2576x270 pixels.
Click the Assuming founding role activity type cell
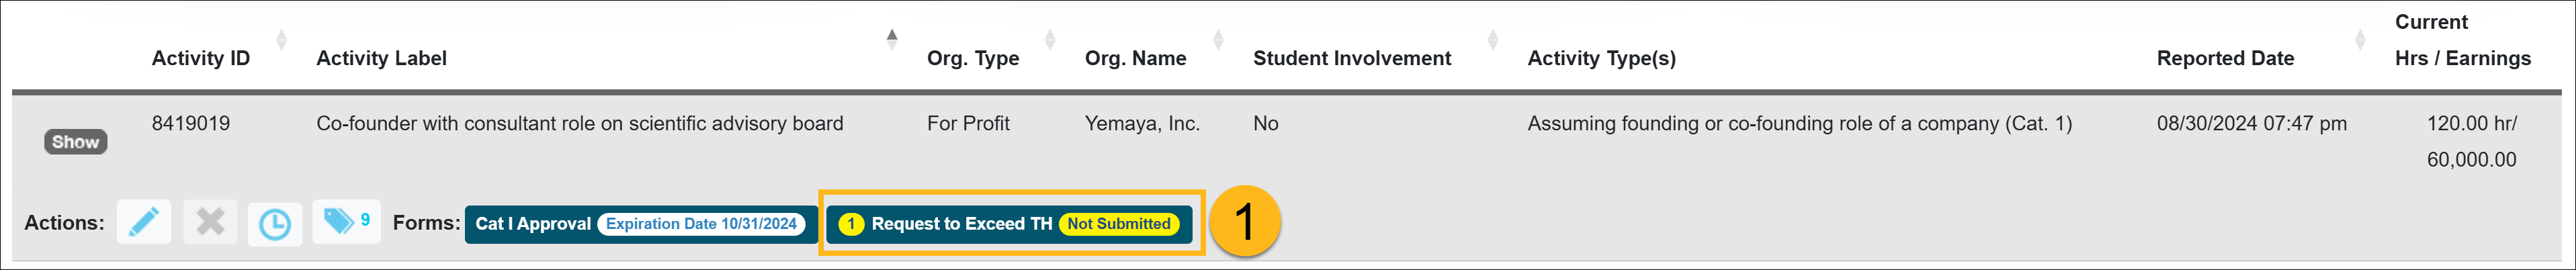pos(1799,123)
